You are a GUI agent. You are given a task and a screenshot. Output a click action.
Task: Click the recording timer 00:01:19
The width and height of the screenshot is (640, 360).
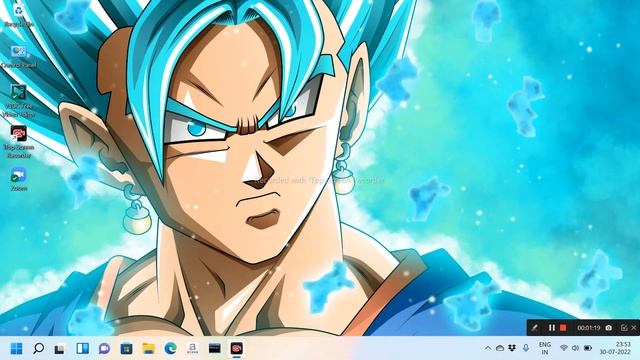(x=589, y=328)
